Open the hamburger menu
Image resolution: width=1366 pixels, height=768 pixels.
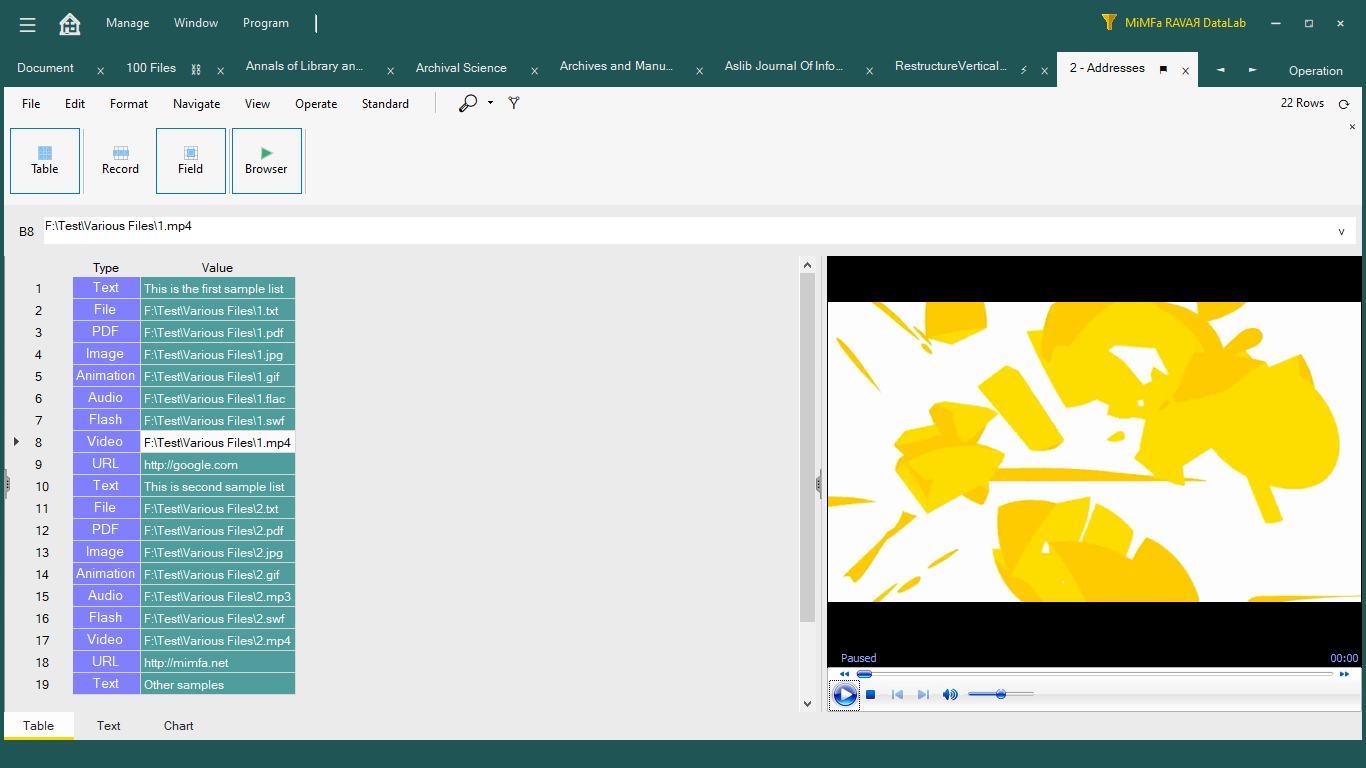[x=27, y=24]
